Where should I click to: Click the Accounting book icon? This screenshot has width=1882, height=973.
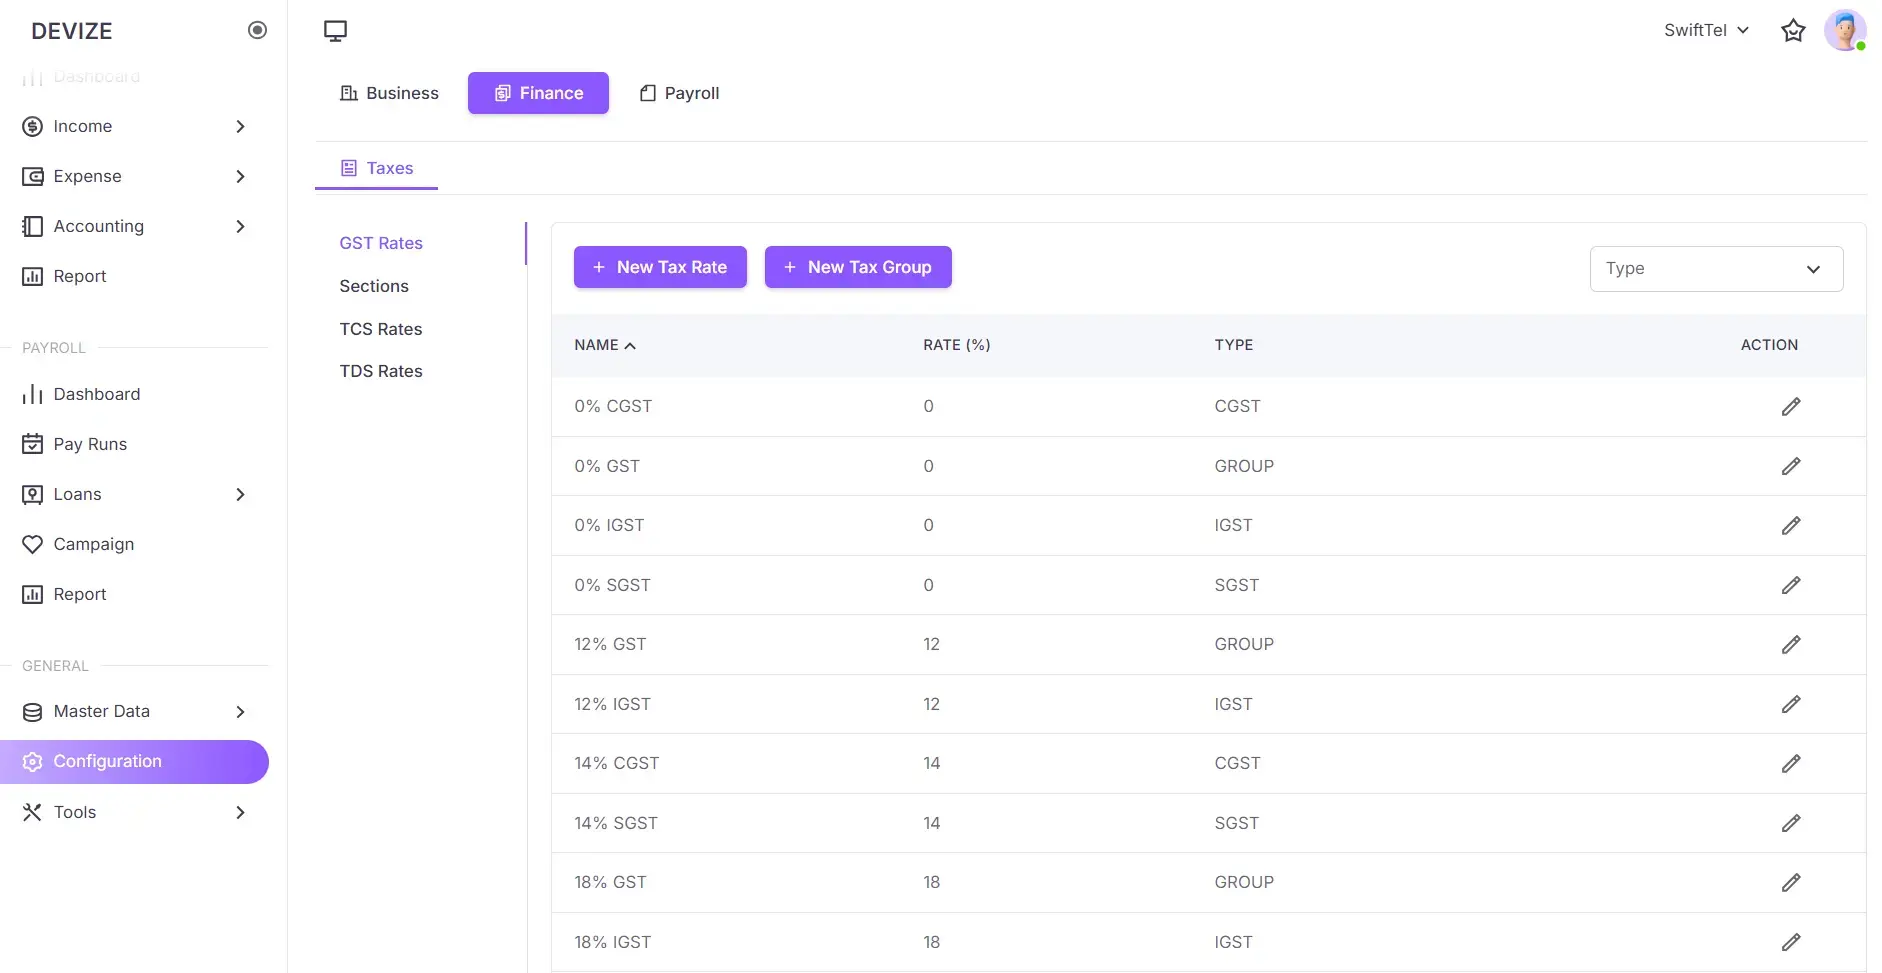click(32, 226)
